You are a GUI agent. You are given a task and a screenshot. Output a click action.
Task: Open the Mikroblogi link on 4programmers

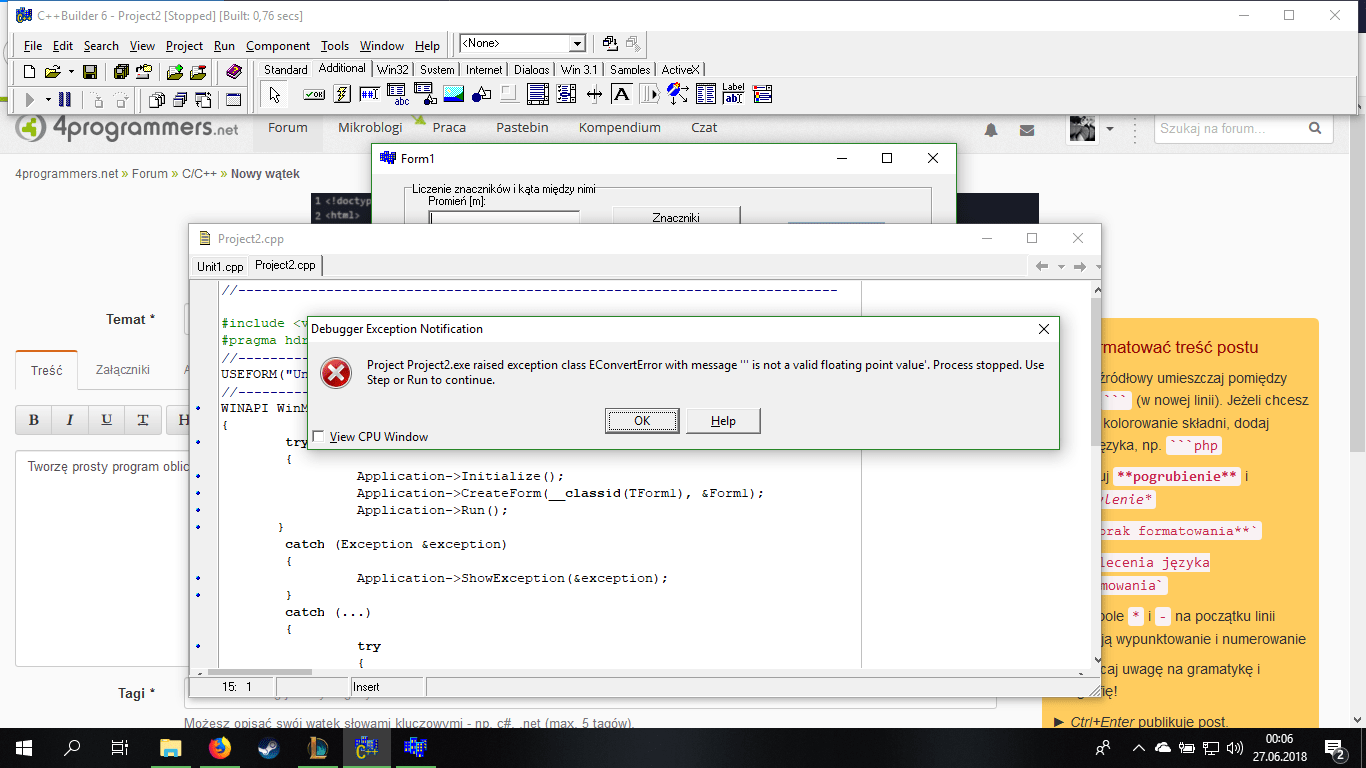point(370,128)
